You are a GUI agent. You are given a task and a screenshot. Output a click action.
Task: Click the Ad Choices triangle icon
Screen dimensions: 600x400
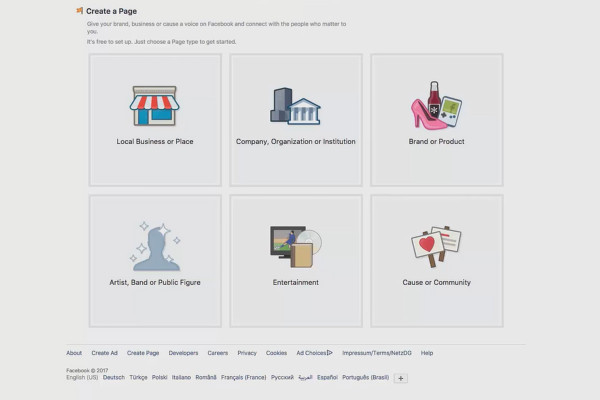click(x=330, y=353)
